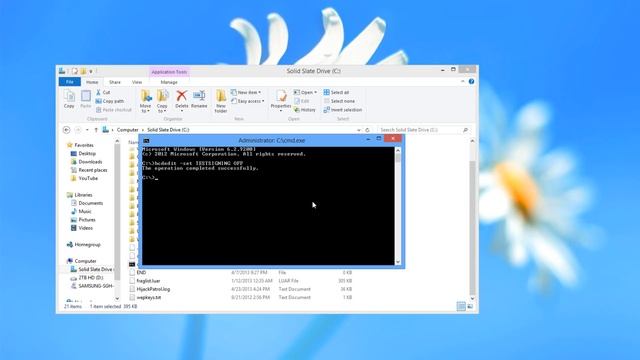Viewport: 640px width, 360px height.
Task: Click the Application Tools contextual tab
Action: (x=169, y=72)
